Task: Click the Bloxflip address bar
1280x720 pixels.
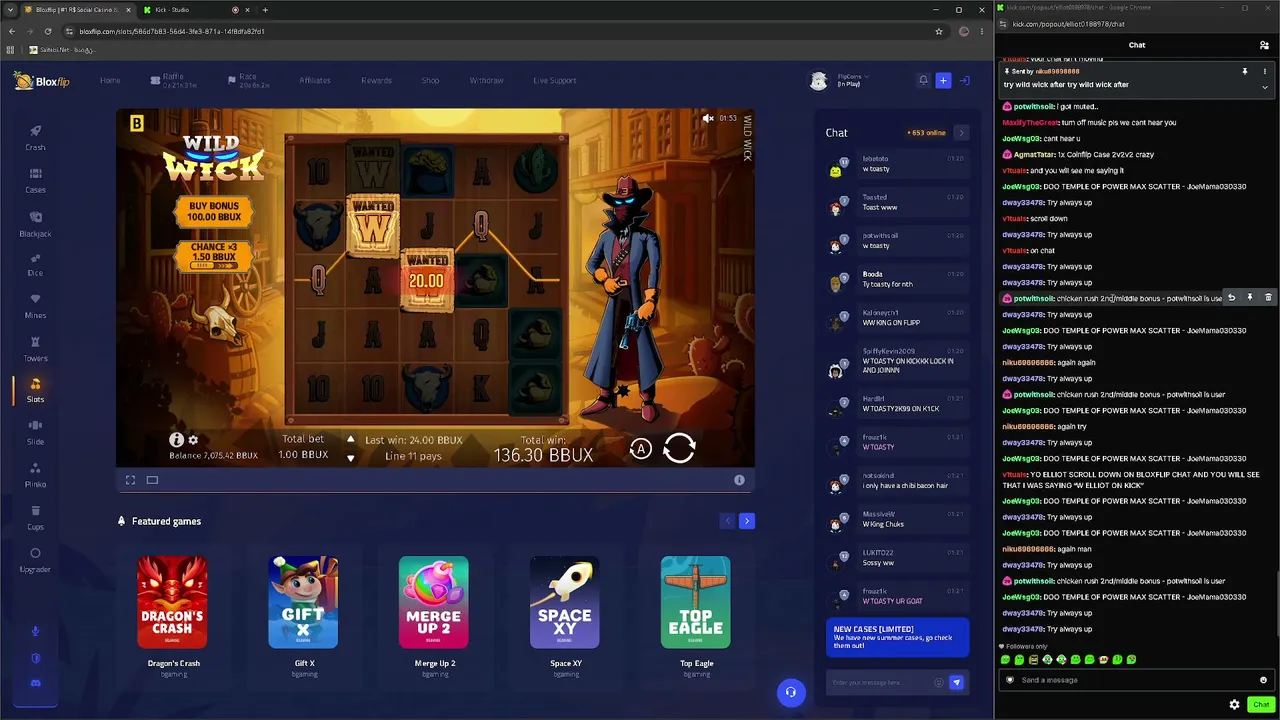Action: pyautogui.click(x=500, y=31)
